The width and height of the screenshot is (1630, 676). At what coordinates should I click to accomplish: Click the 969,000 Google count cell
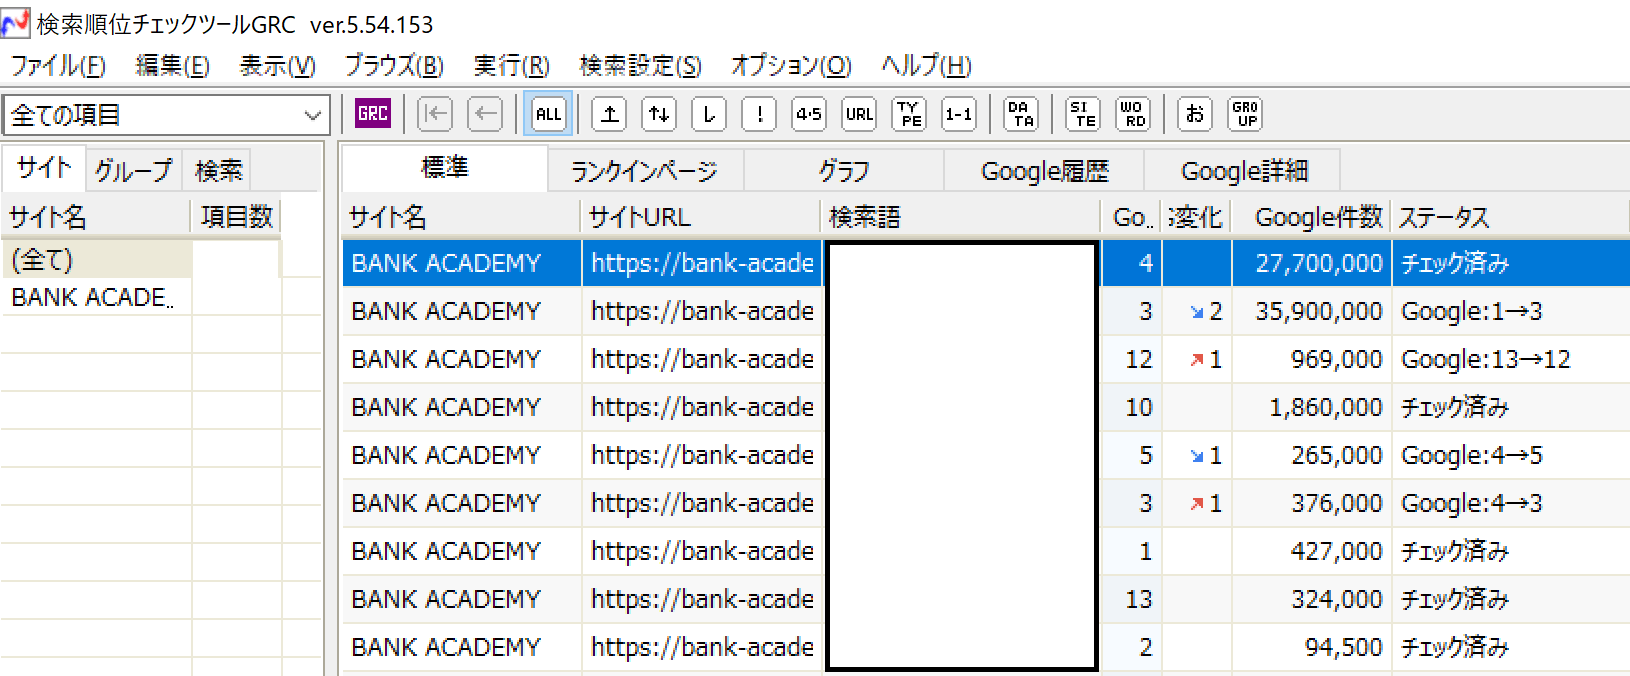[1312, 359]
